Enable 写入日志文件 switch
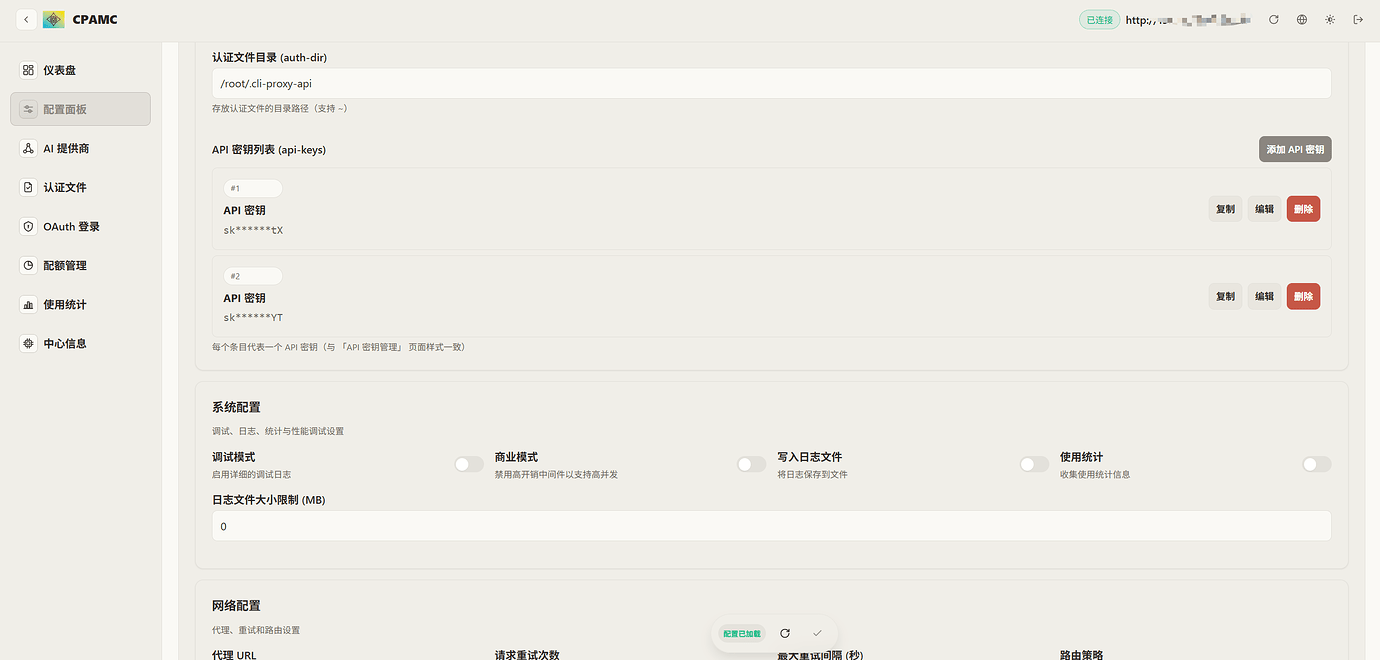 click(x=1034, y=464)
